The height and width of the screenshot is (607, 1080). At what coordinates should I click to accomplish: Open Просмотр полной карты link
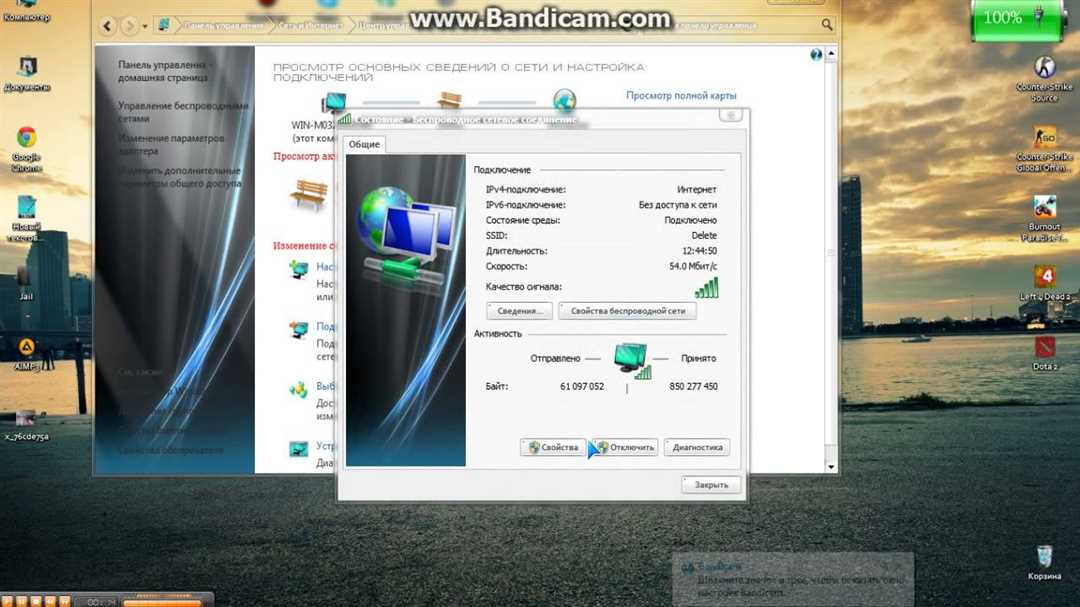point(681,96)
